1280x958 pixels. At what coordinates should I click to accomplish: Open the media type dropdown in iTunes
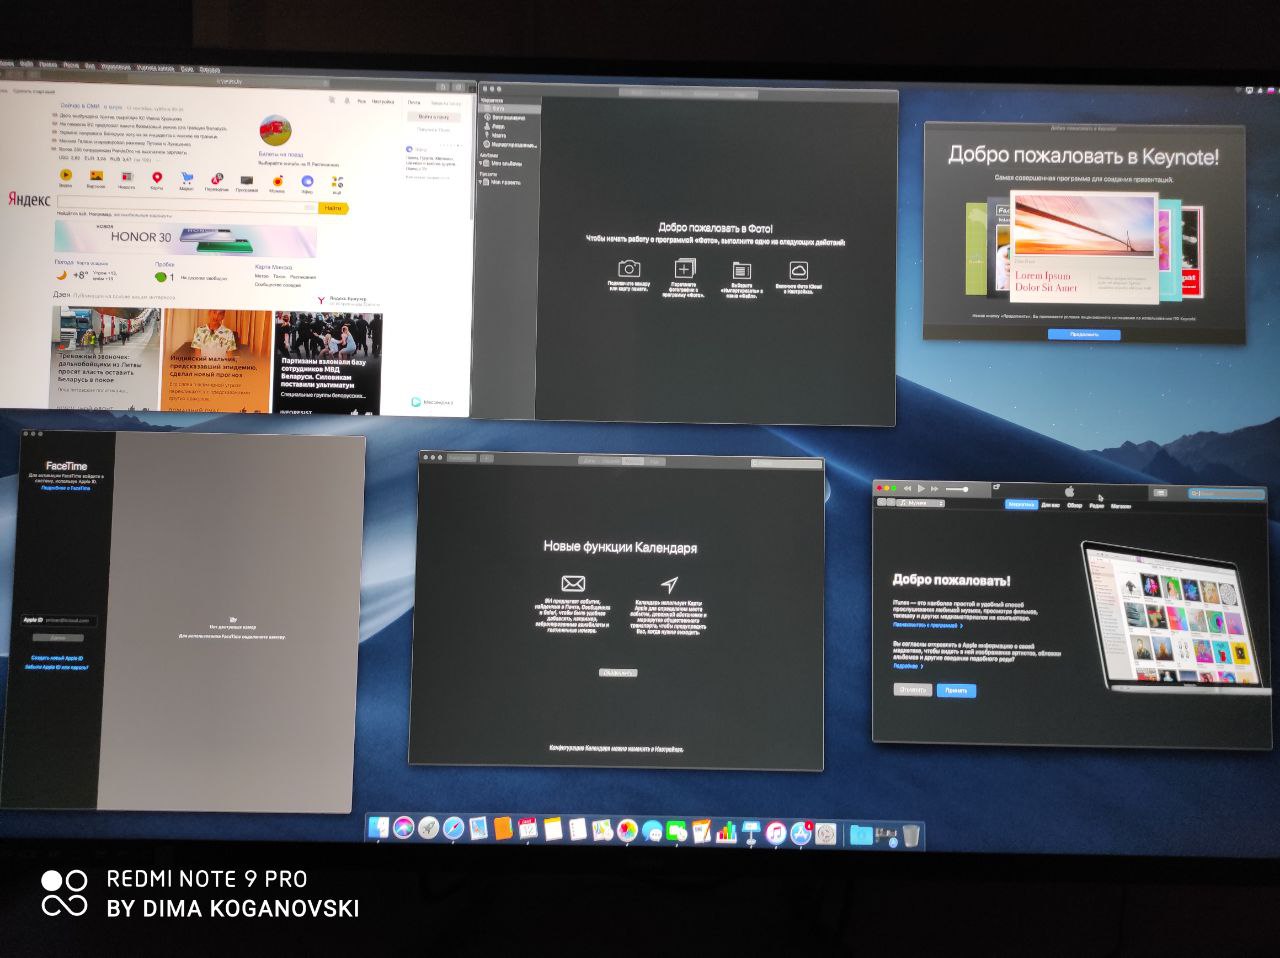(x=921, y=503)
